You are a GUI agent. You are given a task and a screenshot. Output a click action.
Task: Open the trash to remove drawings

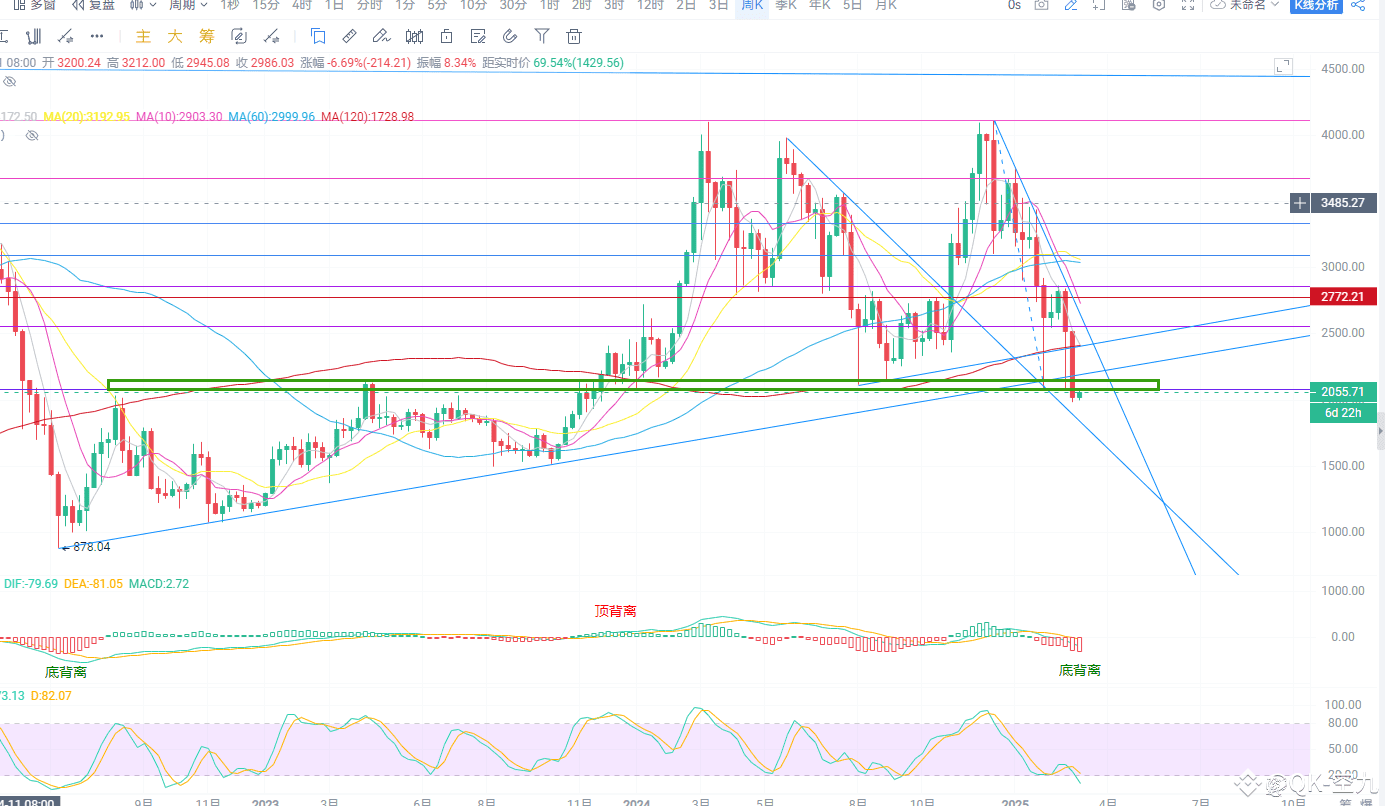pyautogui.click(x=574, y=36)
